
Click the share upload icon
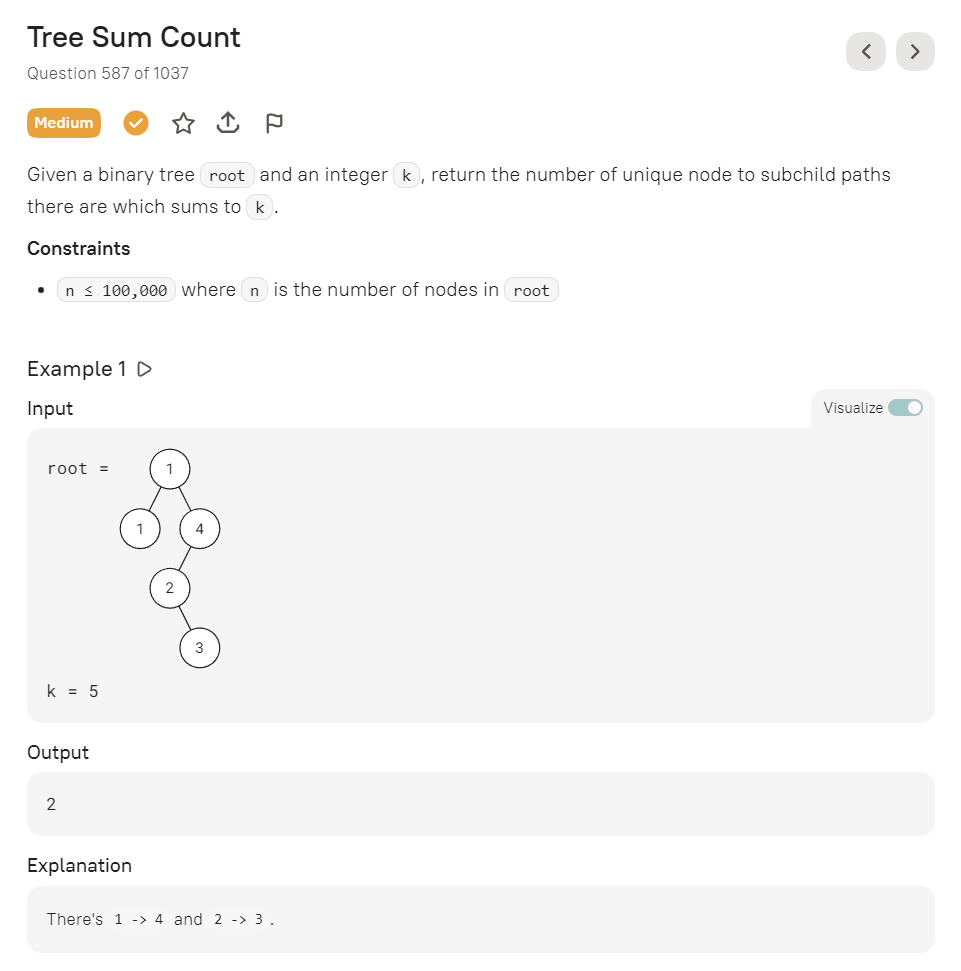point(228,123)
